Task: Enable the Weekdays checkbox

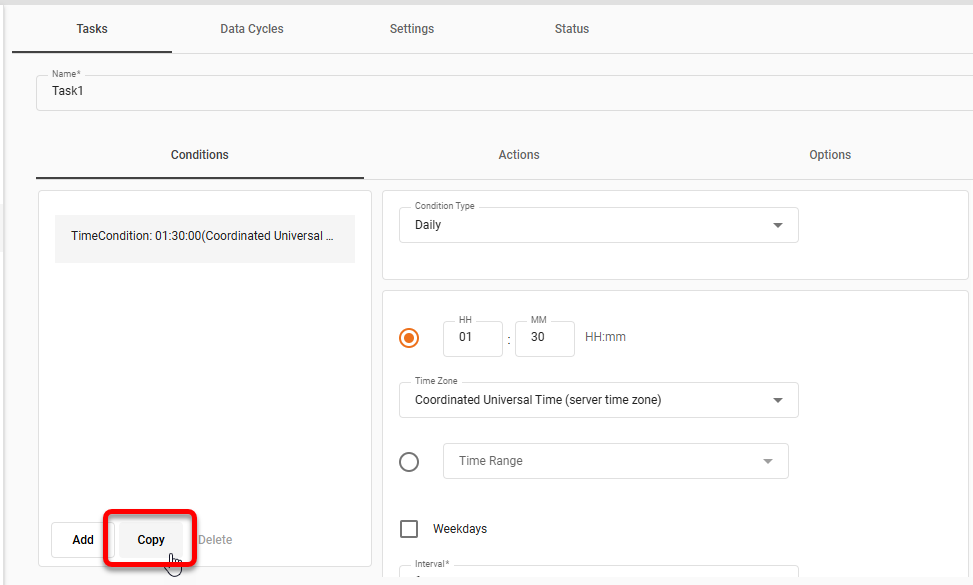Action: click(x=409, y=529)
